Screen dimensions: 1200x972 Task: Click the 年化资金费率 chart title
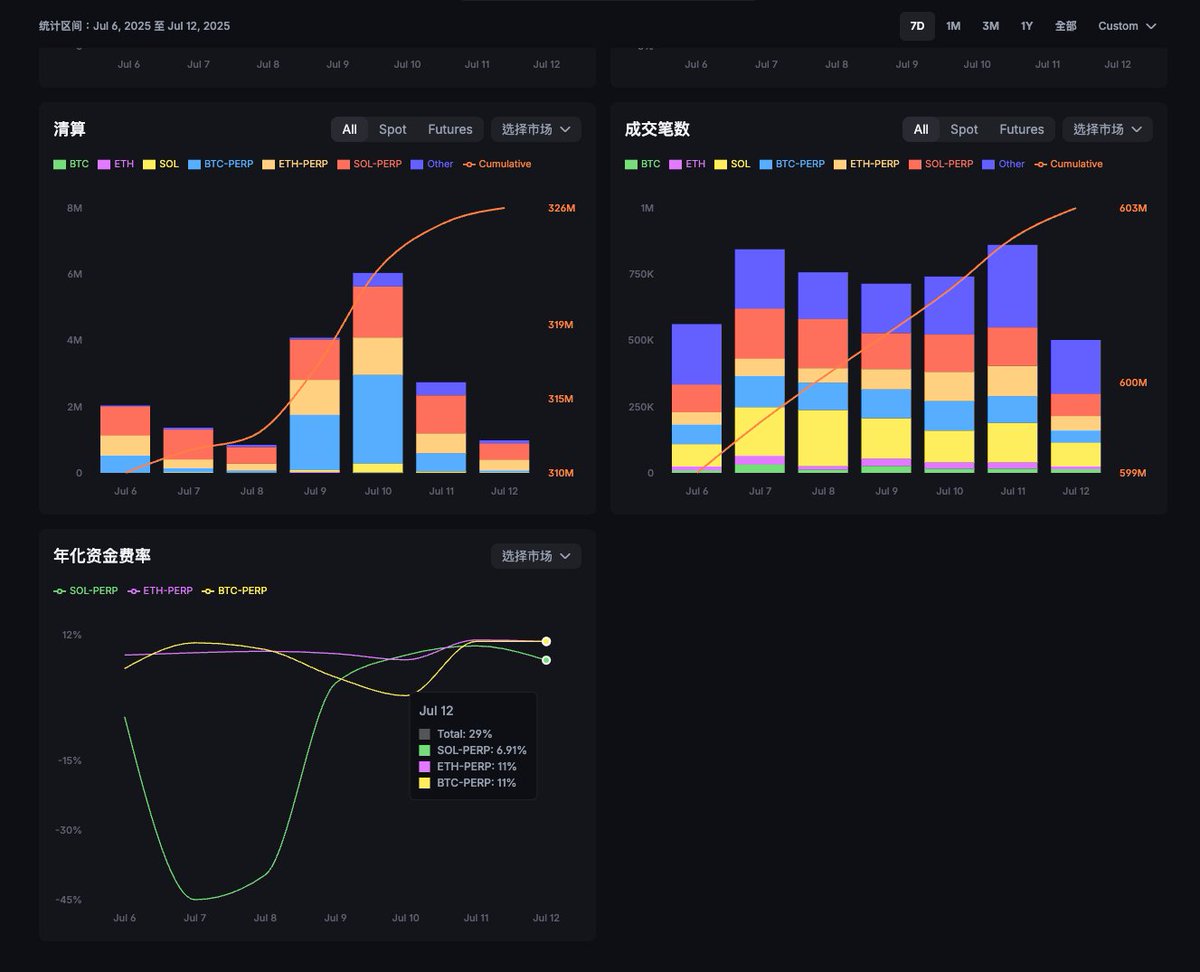(x=102, y=556)
